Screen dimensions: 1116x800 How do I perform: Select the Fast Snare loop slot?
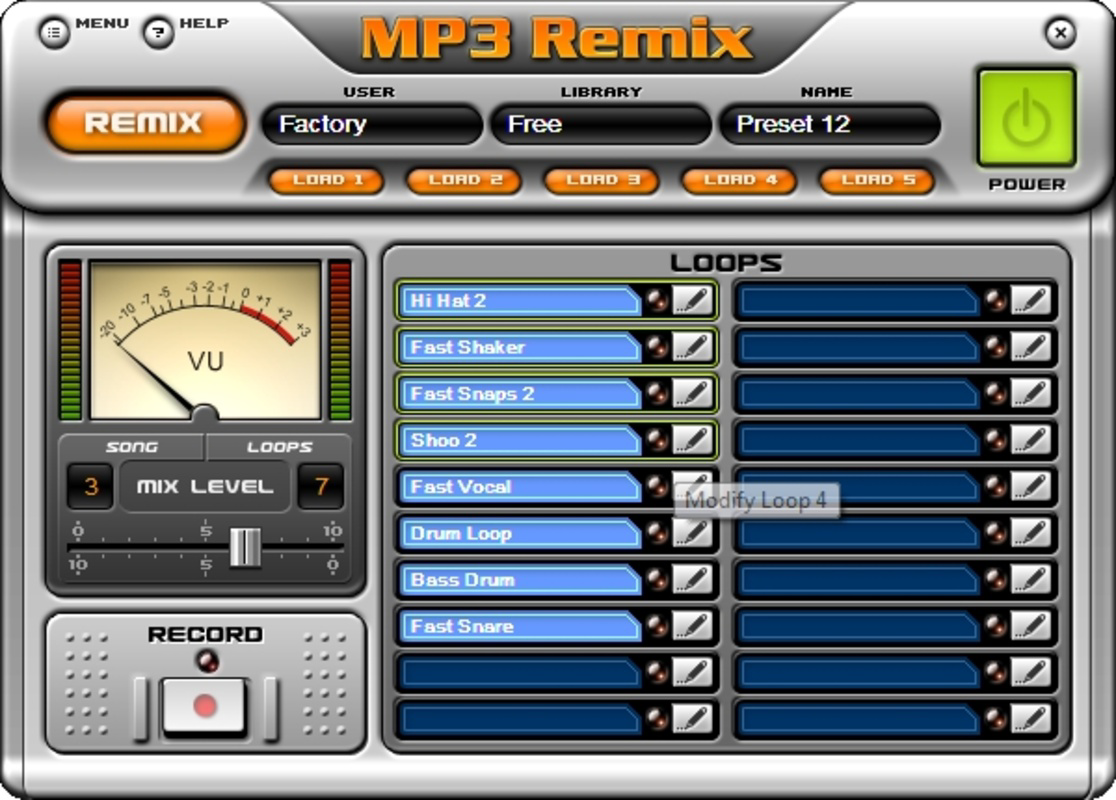520,626
